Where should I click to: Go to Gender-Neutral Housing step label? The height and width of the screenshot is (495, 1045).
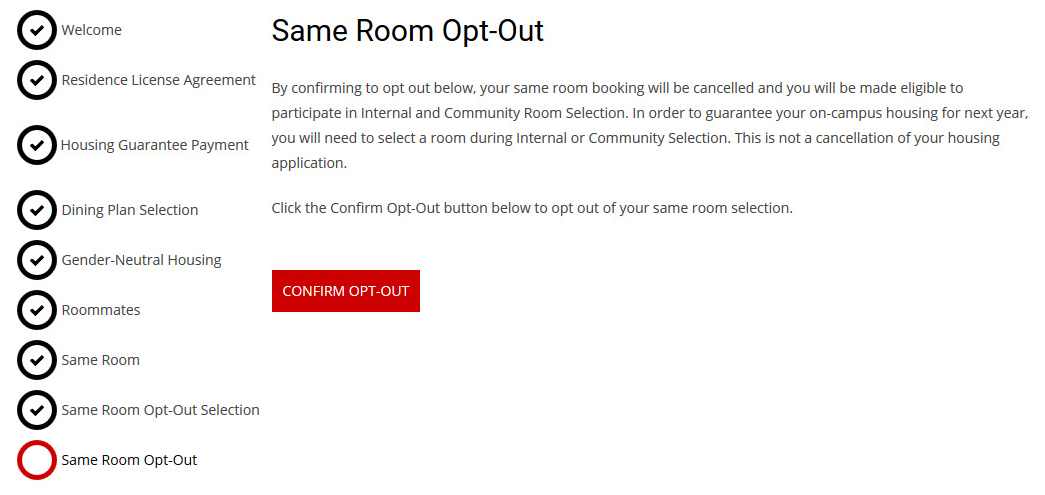coord(141,260)
